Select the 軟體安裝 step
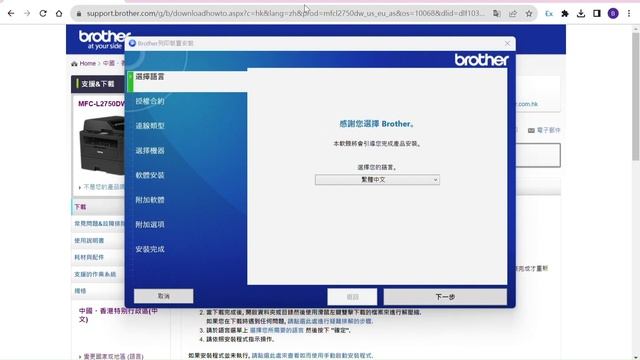Image resolution: width=640 pixels, height=360 pixels. tap(150, 175)
